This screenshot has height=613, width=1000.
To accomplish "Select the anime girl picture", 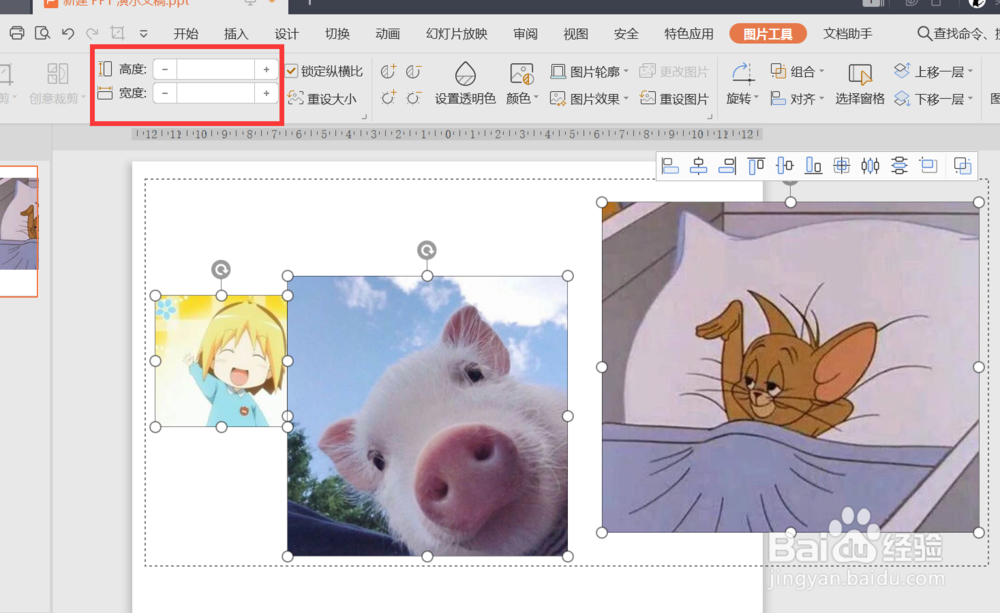I will 221,361.
